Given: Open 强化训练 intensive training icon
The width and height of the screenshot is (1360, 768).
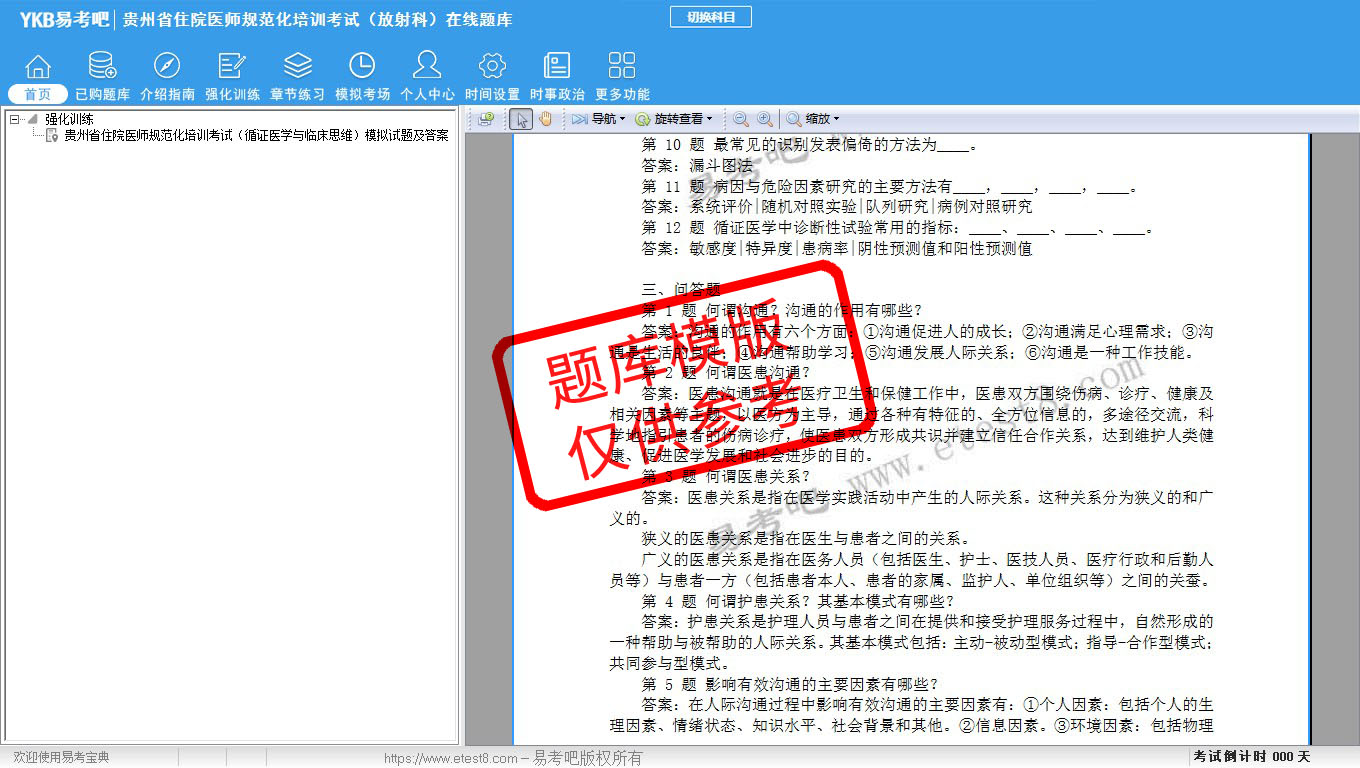Looking at the screenshot, I should (x=232, y=66).
